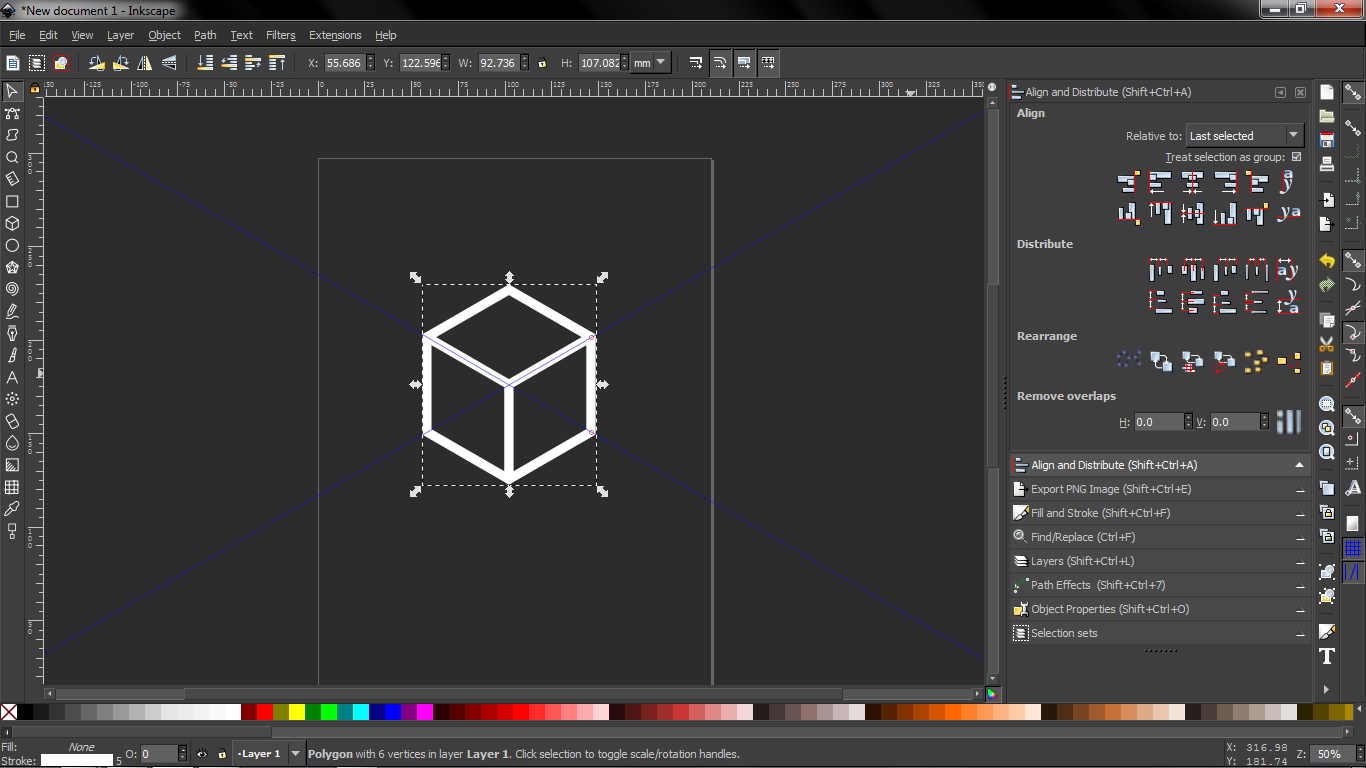The image size is (1366, 768).
Task: Toggle Layer 1 lock icon
Action: point(221,754)
